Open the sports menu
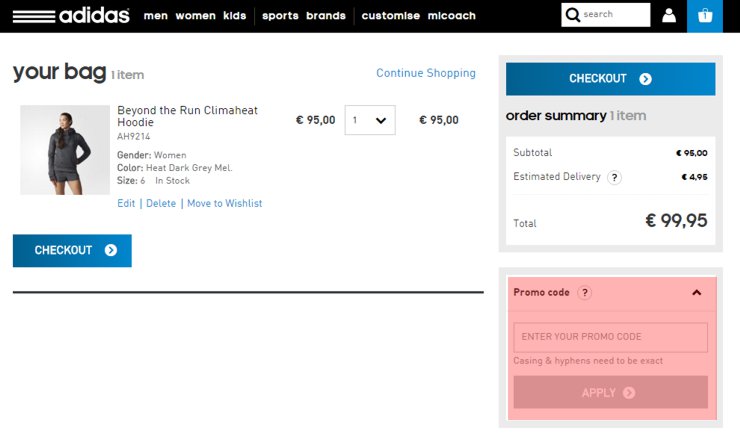This screenshot has height=440, width=740. [x=280, y=16]
